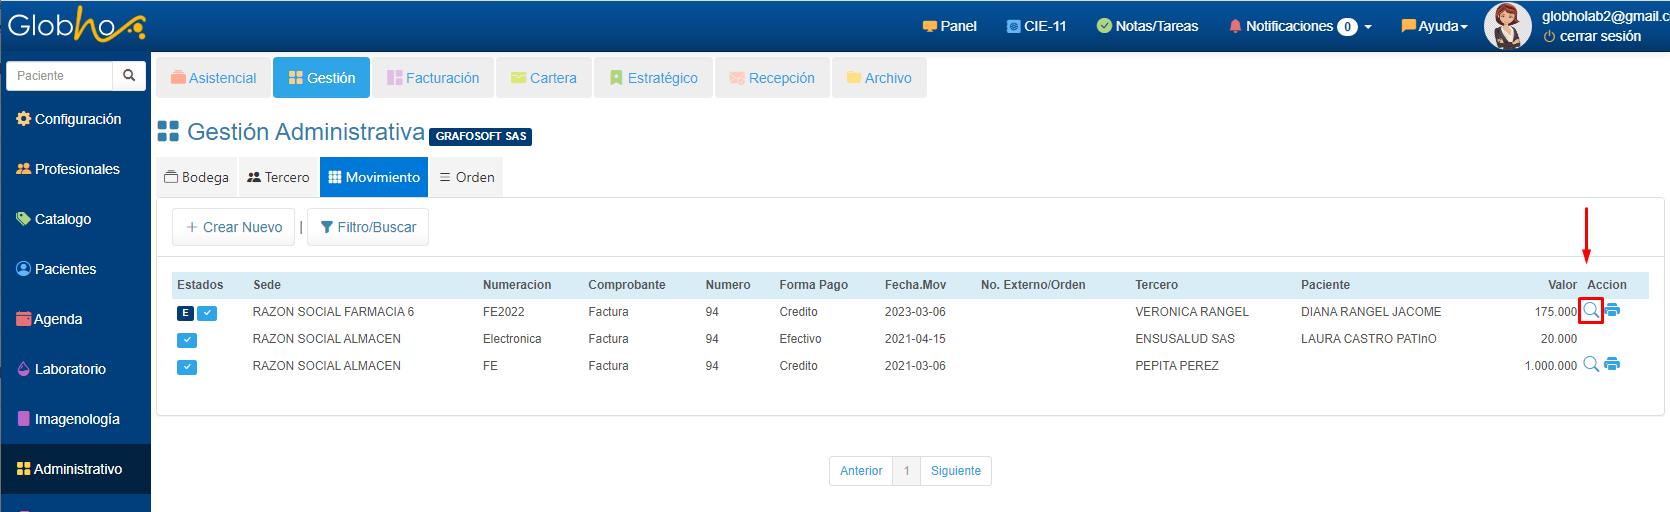Image resolution: width=1670 pixels, height=512 pixels.
Task: Click the patient search magnifier icon
Action: coord(129,76)
